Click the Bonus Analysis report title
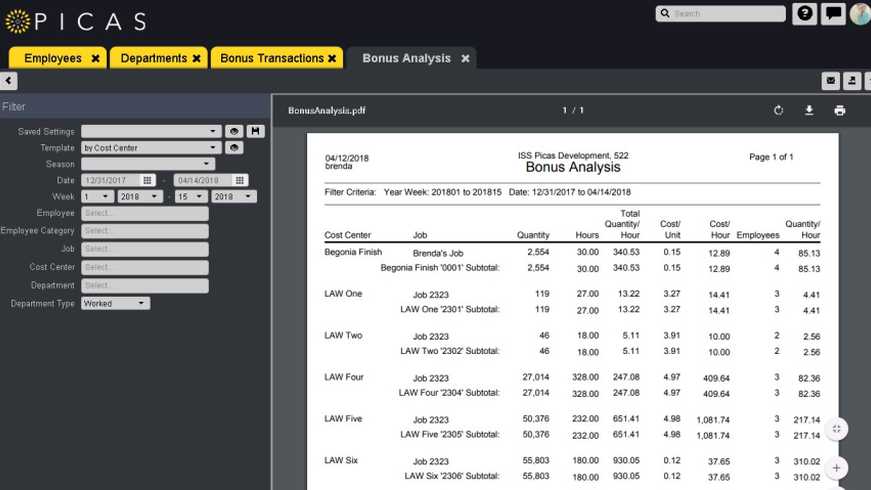 pos(573,167)
